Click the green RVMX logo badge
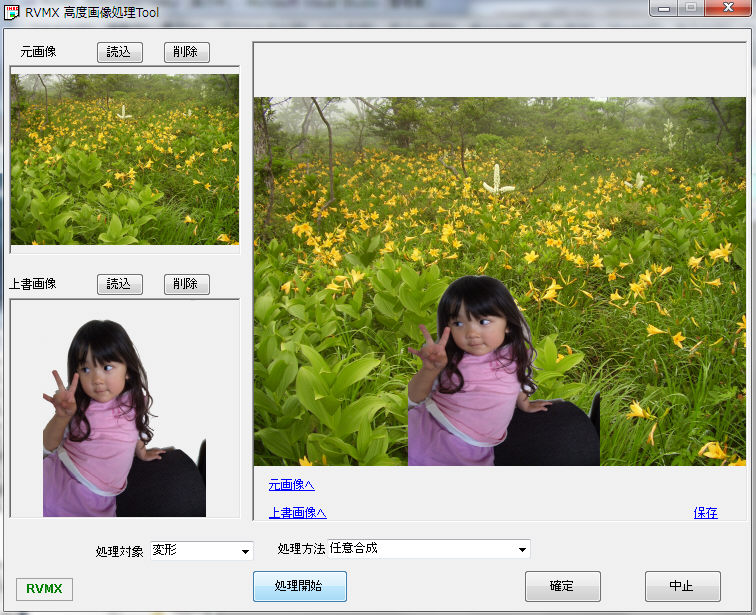 point(44,589)
